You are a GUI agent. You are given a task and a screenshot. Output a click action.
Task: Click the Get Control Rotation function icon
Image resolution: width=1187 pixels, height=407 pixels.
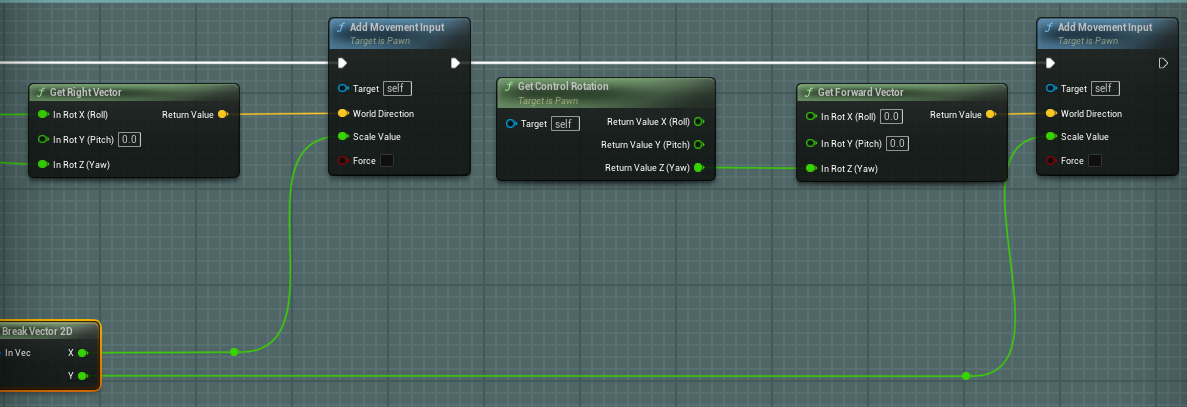pyautogui.click(x=509, y=86)
